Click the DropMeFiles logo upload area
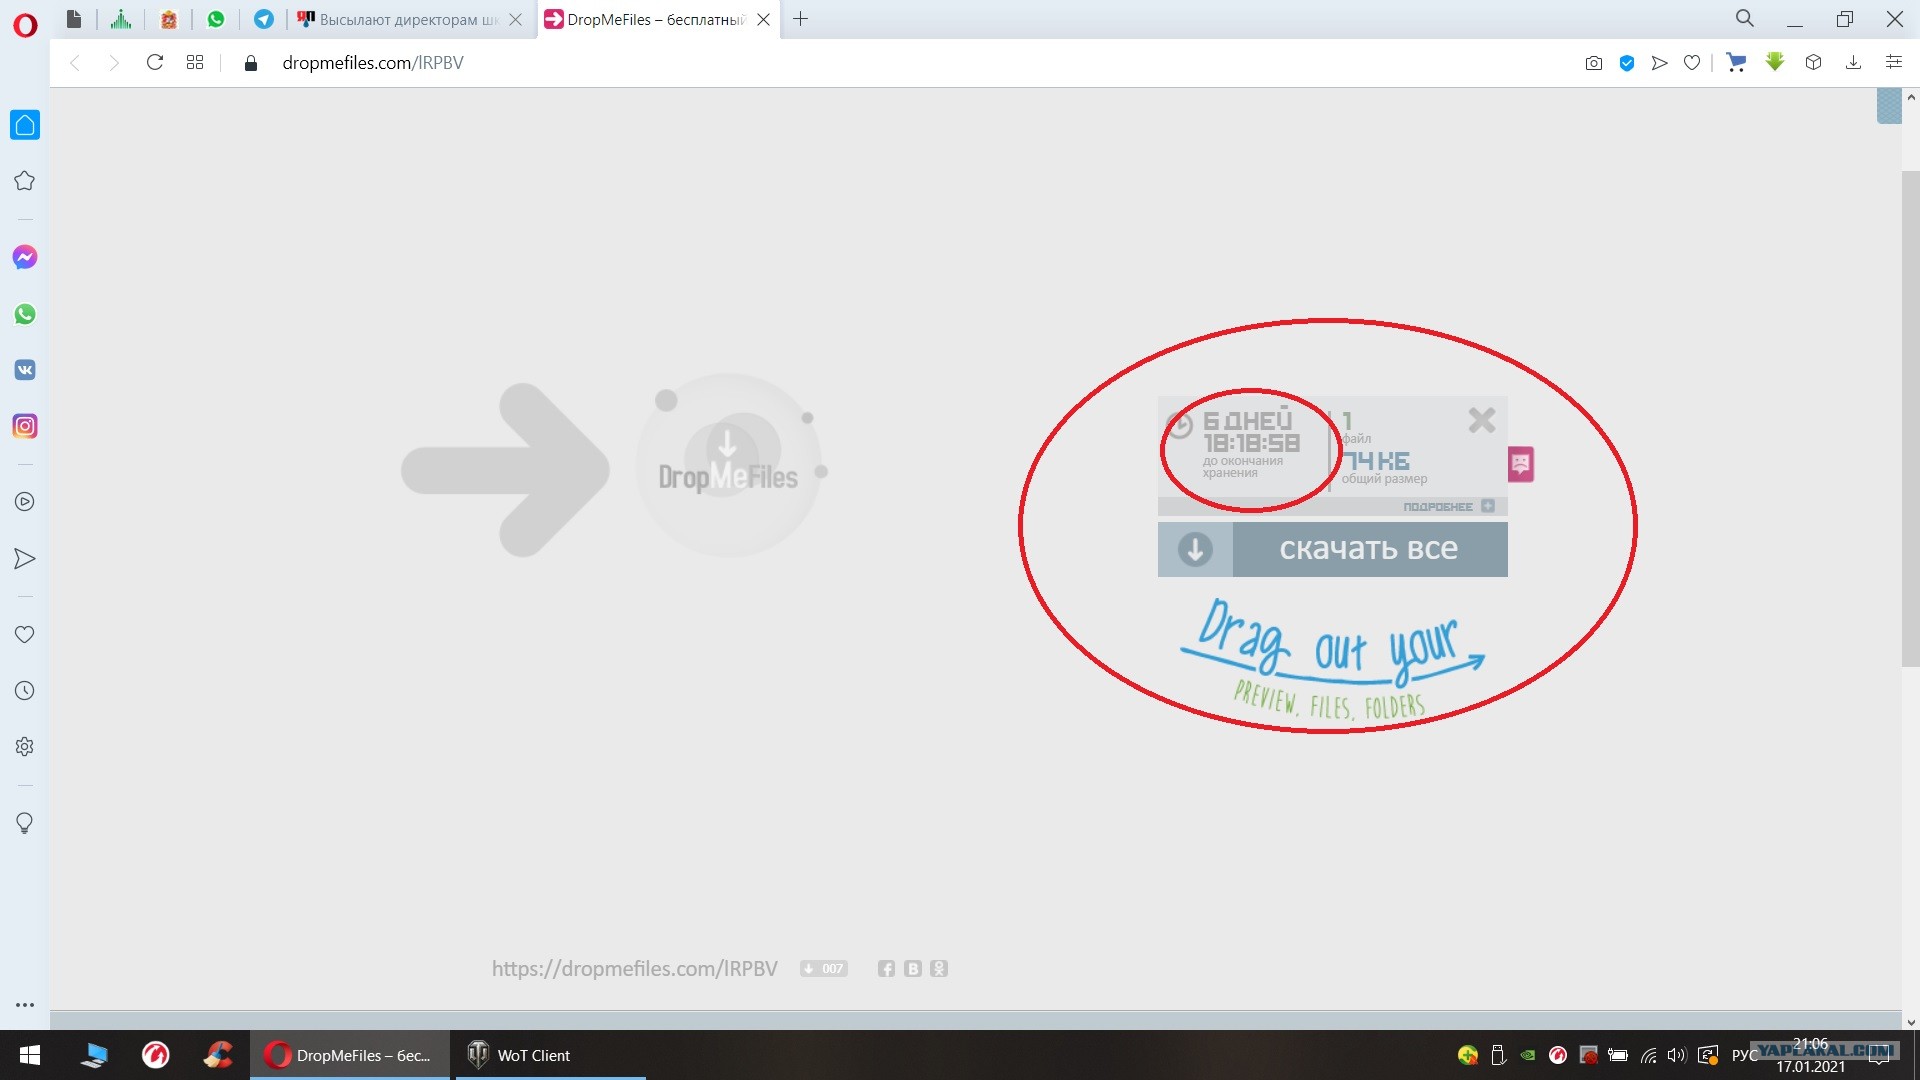This screenshot has height=1080, width=1920. click(728, 466)
